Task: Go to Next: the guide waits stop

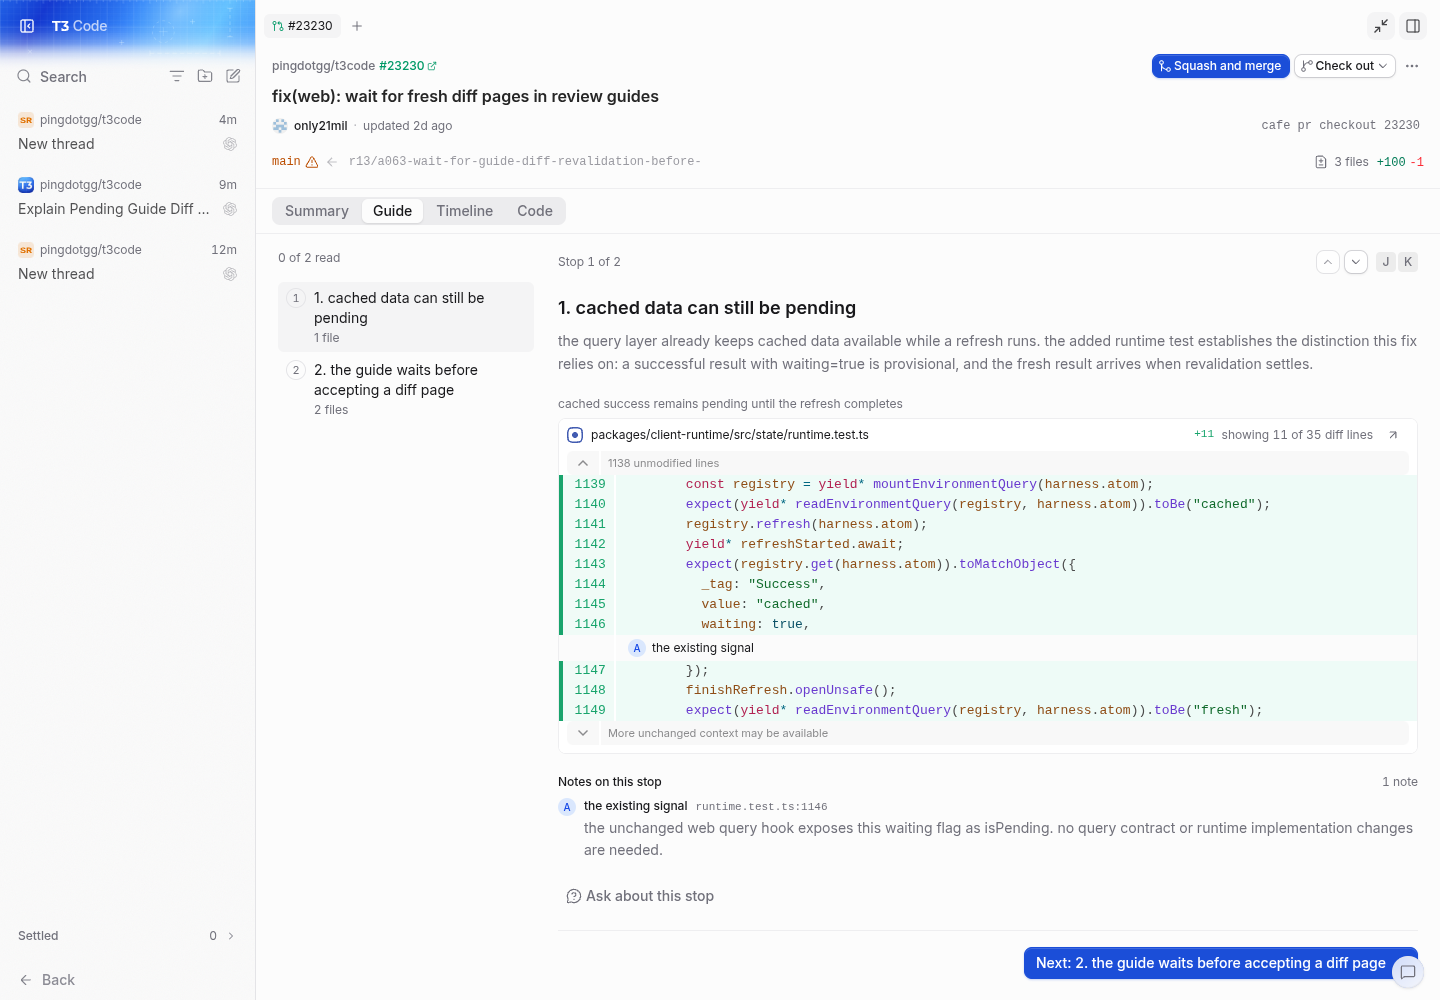Action: pyautogui.click(x=1221, y=963)
